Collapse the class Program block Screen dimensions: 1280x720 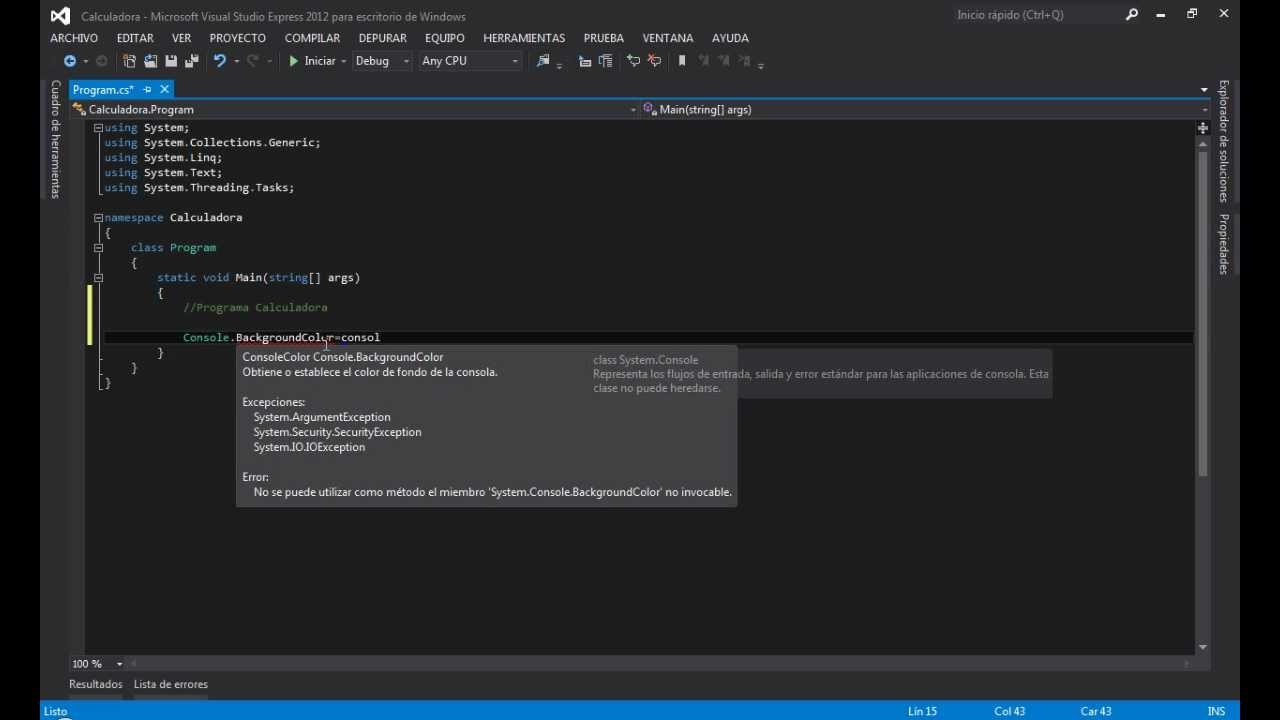[98, 248]
